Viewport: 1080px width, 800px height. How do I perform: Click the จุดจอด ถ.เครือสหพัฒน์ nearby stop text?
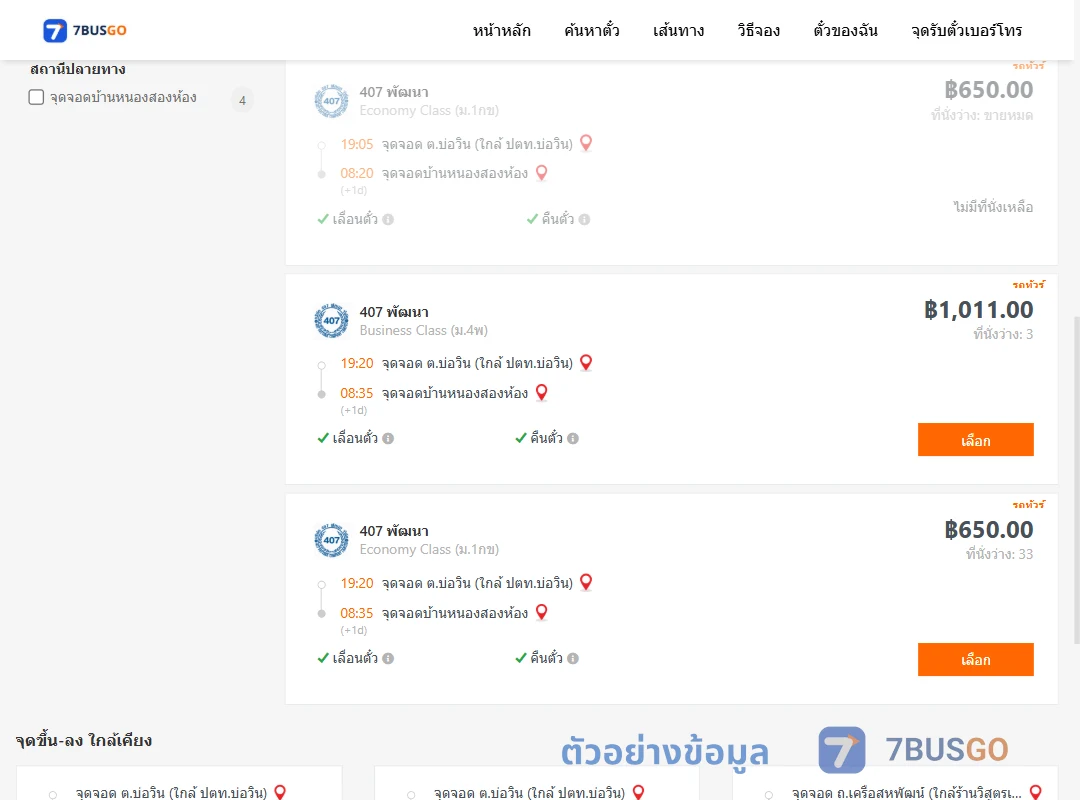pyautogui.click(x=906, y=793)
